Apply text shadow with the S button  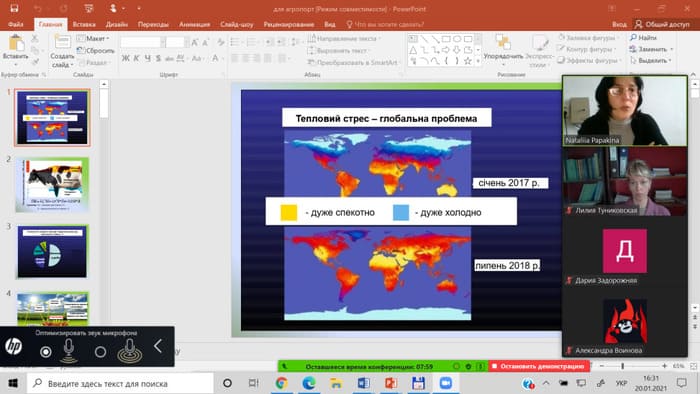[158, 58]
